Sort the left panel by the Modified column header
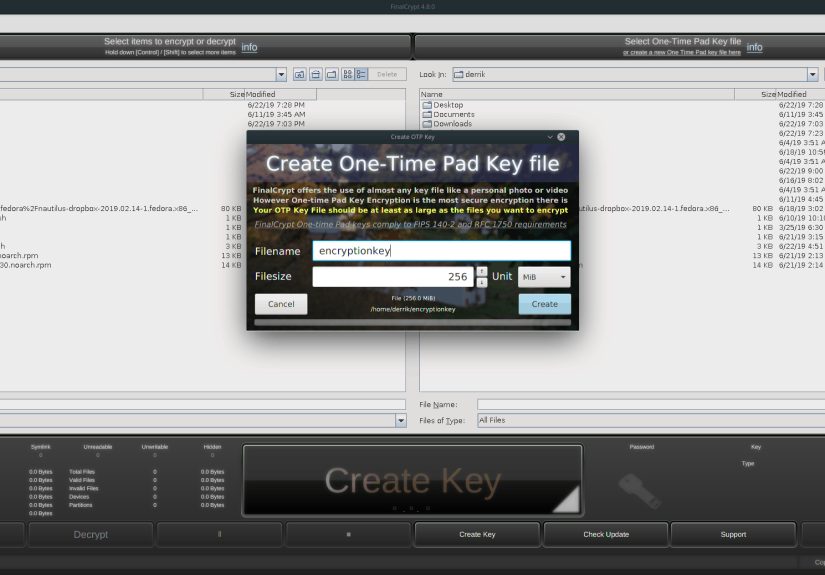The width and height of the screenshot is (825, 575). [x=281, y=94]
